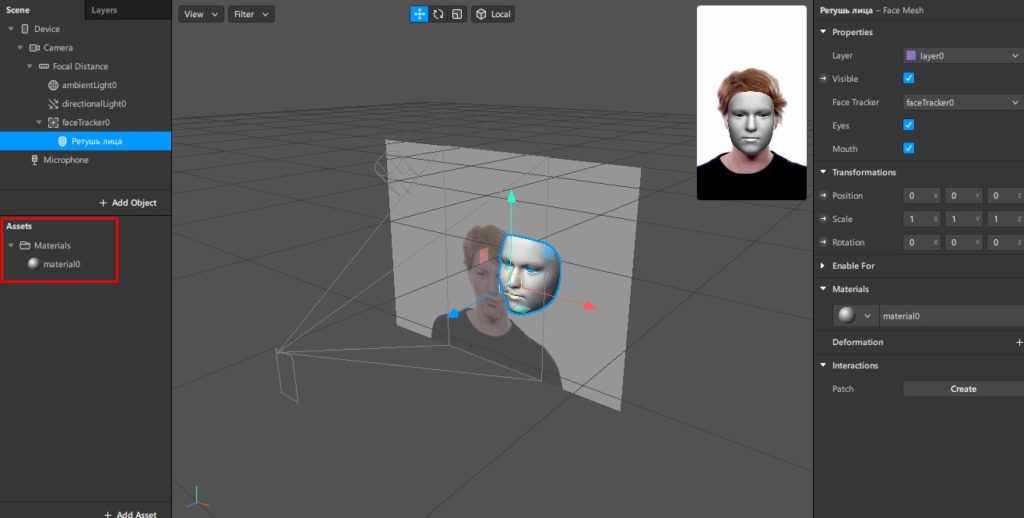Select directionalLight0 in scene tree
1024x518 pixels.
pyautogui.click(x=94, y=104)
